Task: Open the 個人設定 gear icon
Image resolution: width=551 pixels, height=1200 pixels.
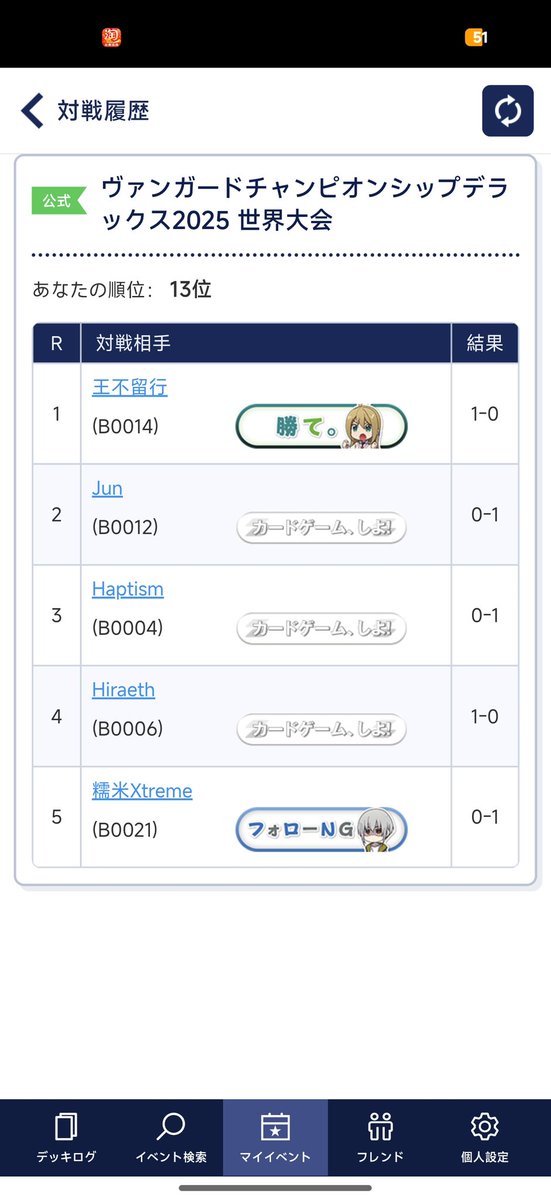Action: (x=484, y=1127)
